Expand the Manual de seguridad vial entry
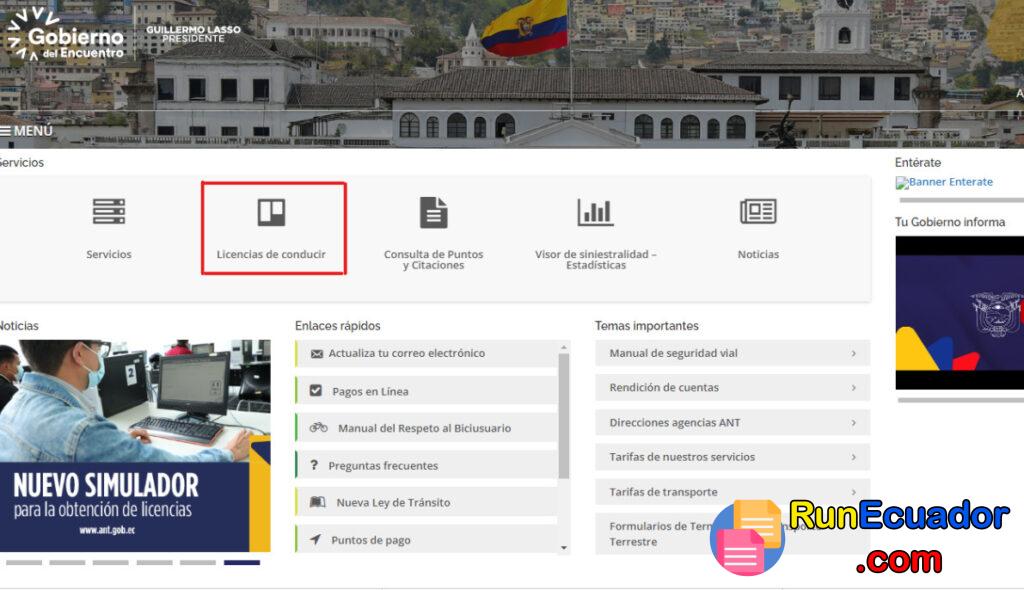This screenshot has height=590, width=1024. point(732,353)
